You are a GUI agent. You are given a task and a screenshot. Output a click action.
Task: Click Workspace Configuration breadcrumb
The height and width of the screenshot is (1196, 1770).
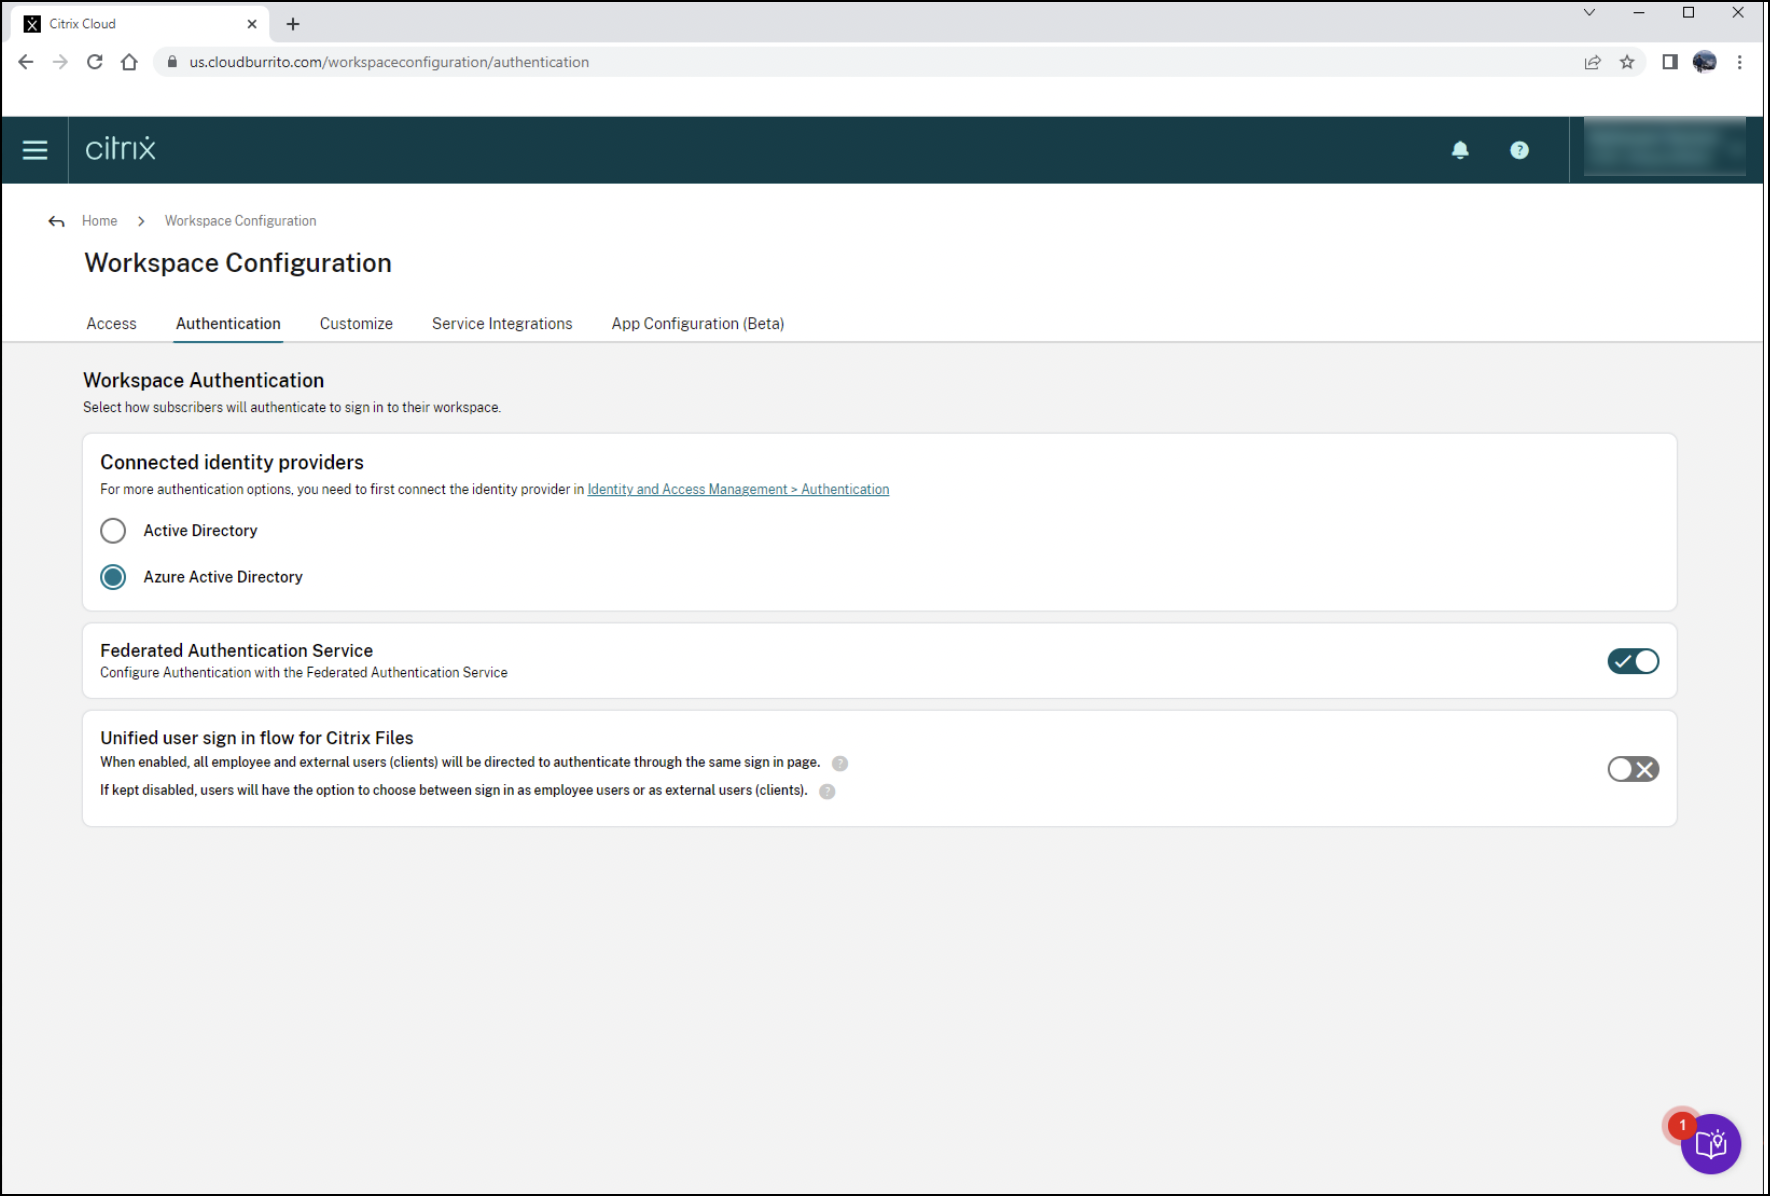click(240, 221)
